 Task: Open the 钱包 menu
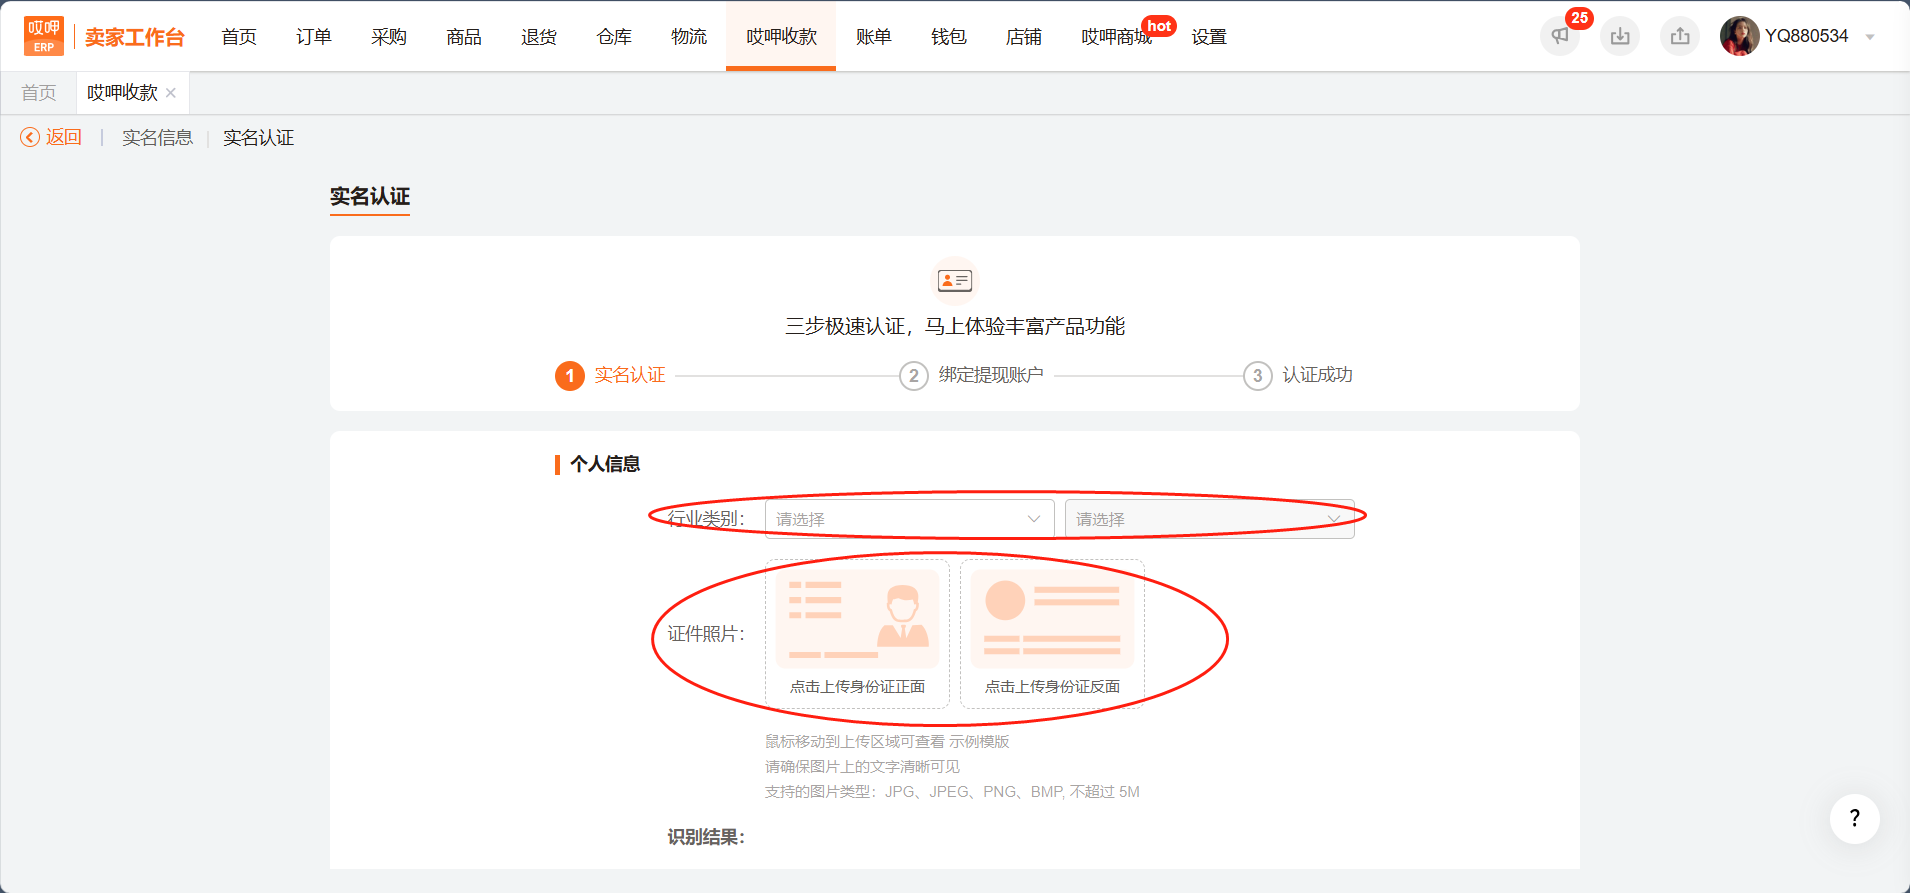click(x=949, y=37)
